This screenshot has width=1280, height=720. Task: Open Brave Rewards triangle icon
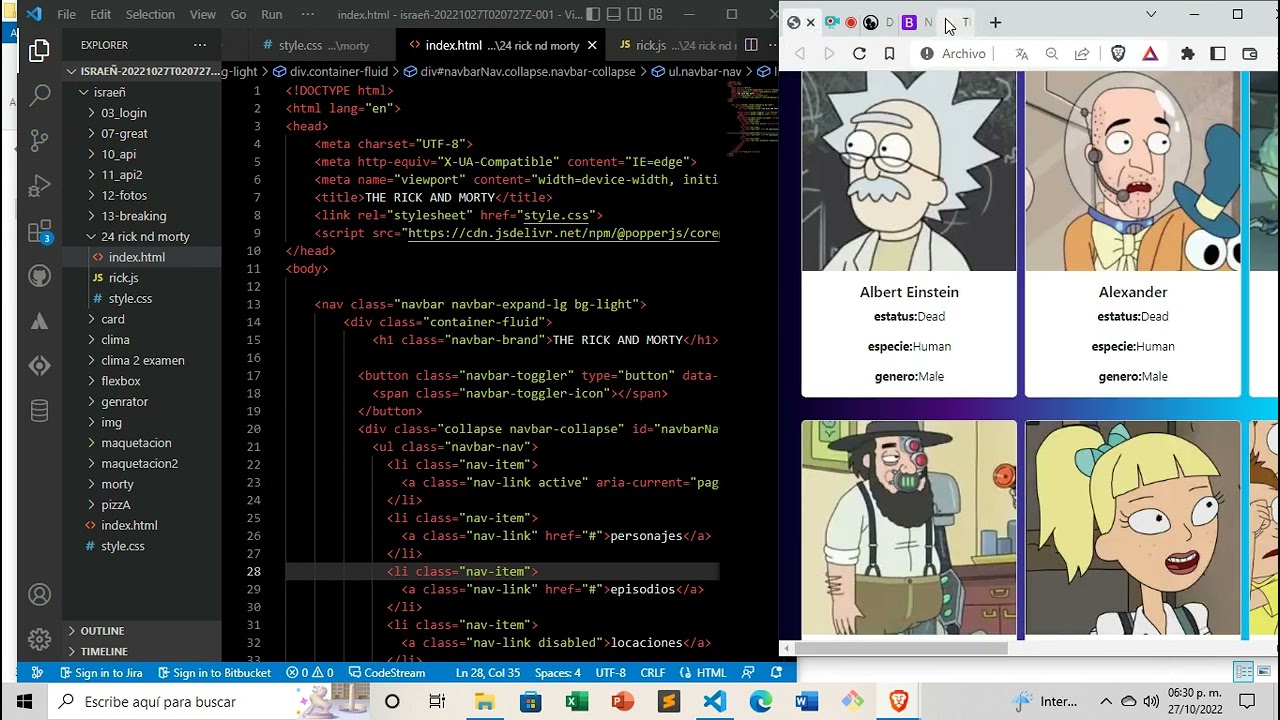coord(1150,54)
